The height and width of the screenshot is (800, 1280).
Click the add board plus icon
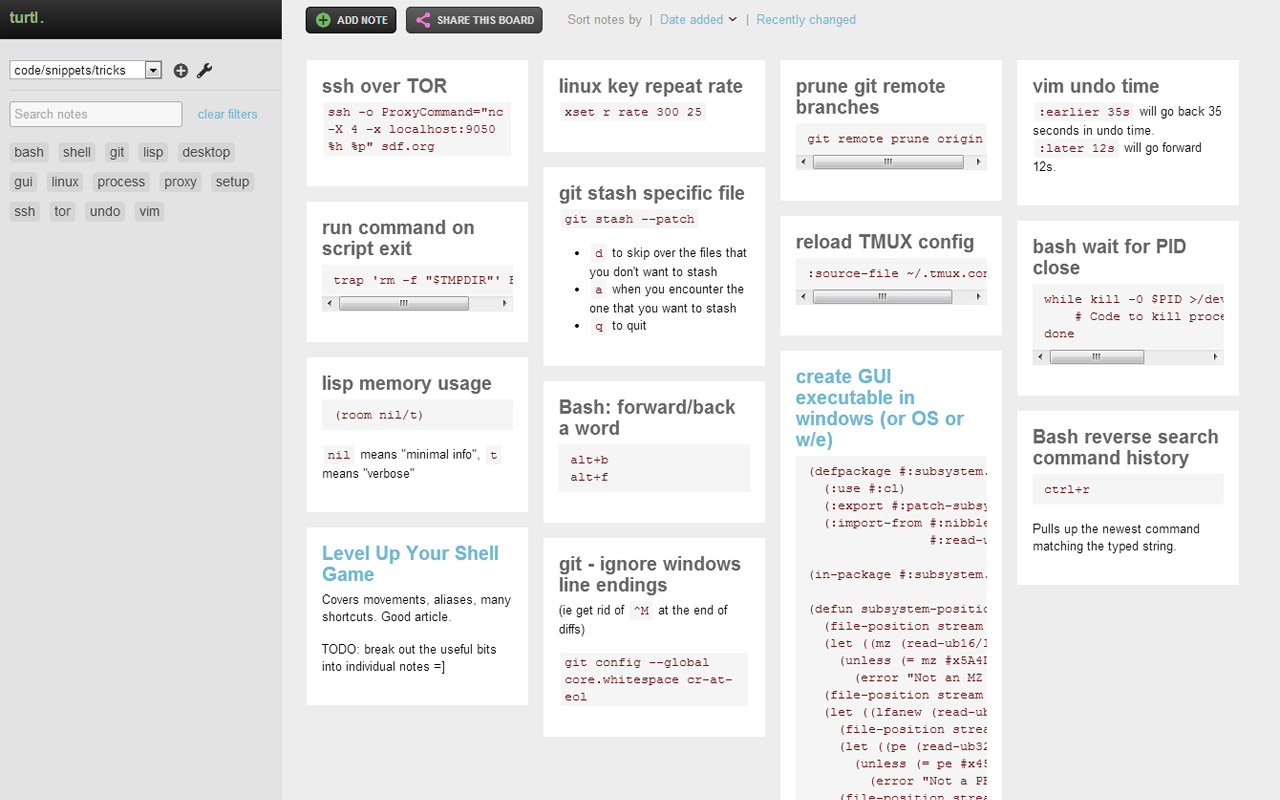(180, 70)
